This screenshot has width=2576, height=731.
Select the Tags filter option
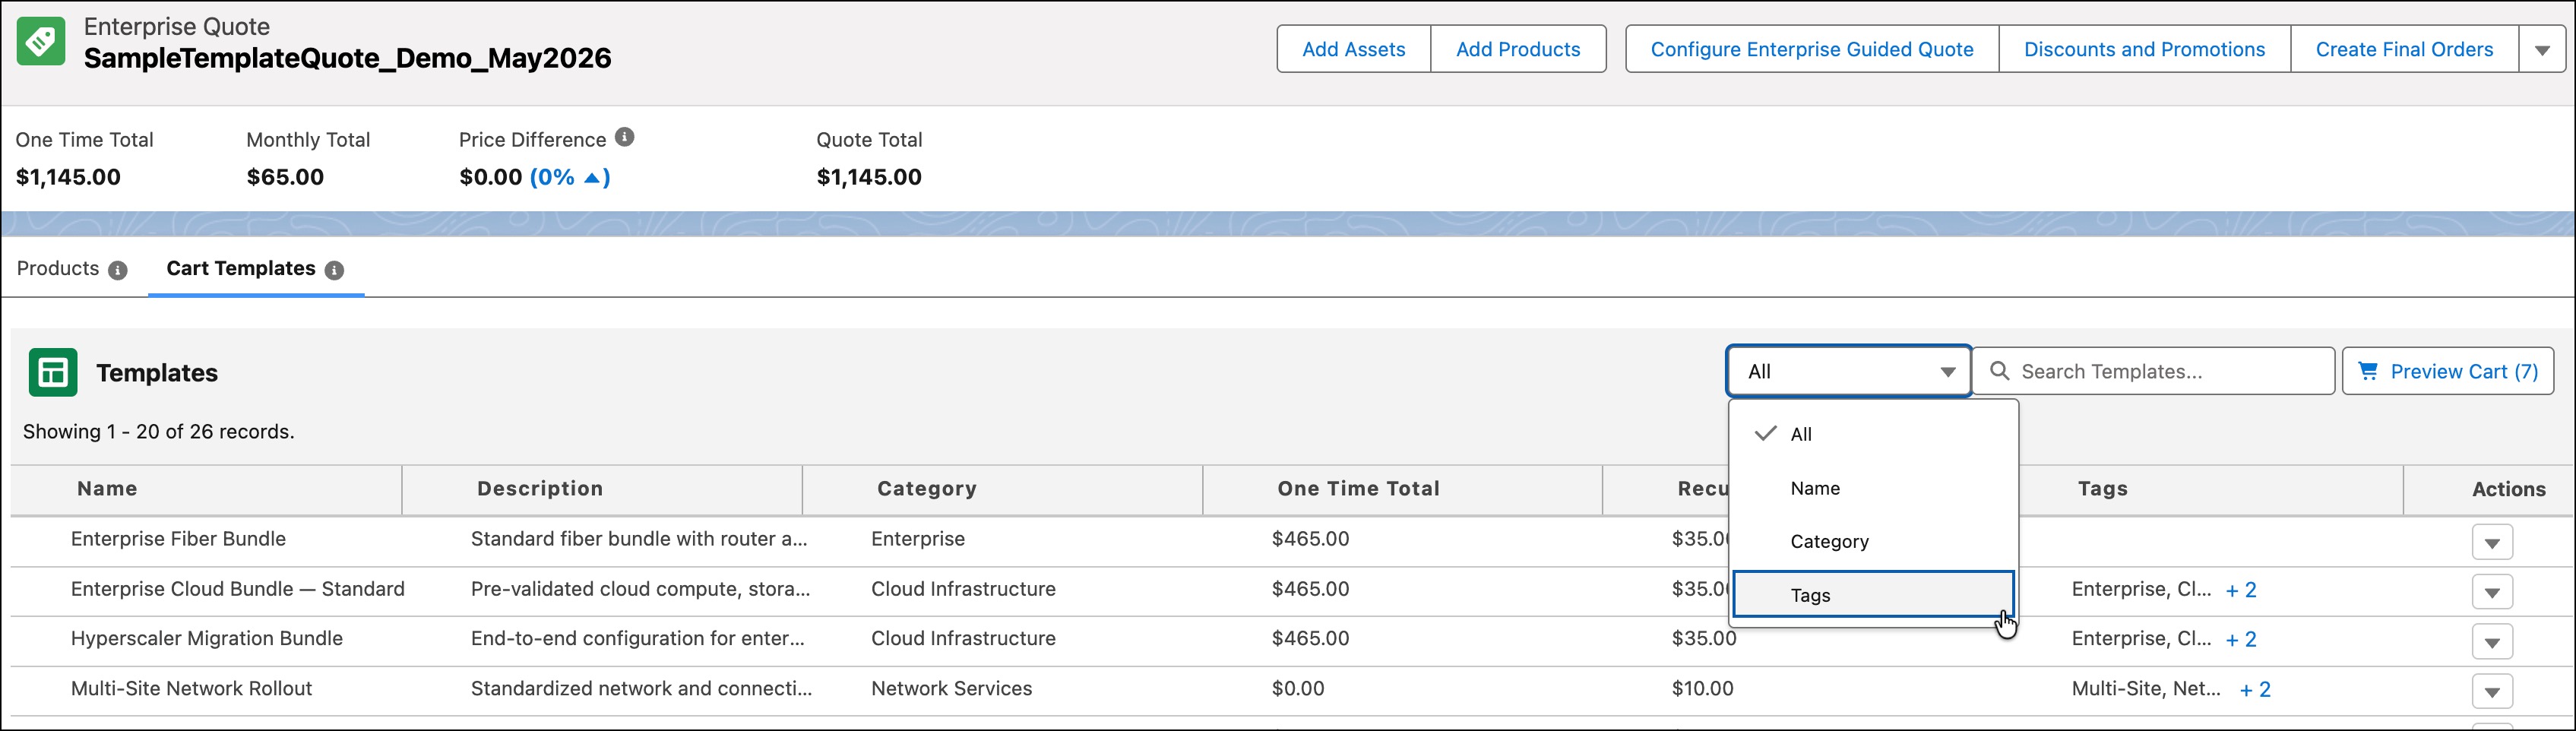pyautogui.click(x=1873, y=595)
